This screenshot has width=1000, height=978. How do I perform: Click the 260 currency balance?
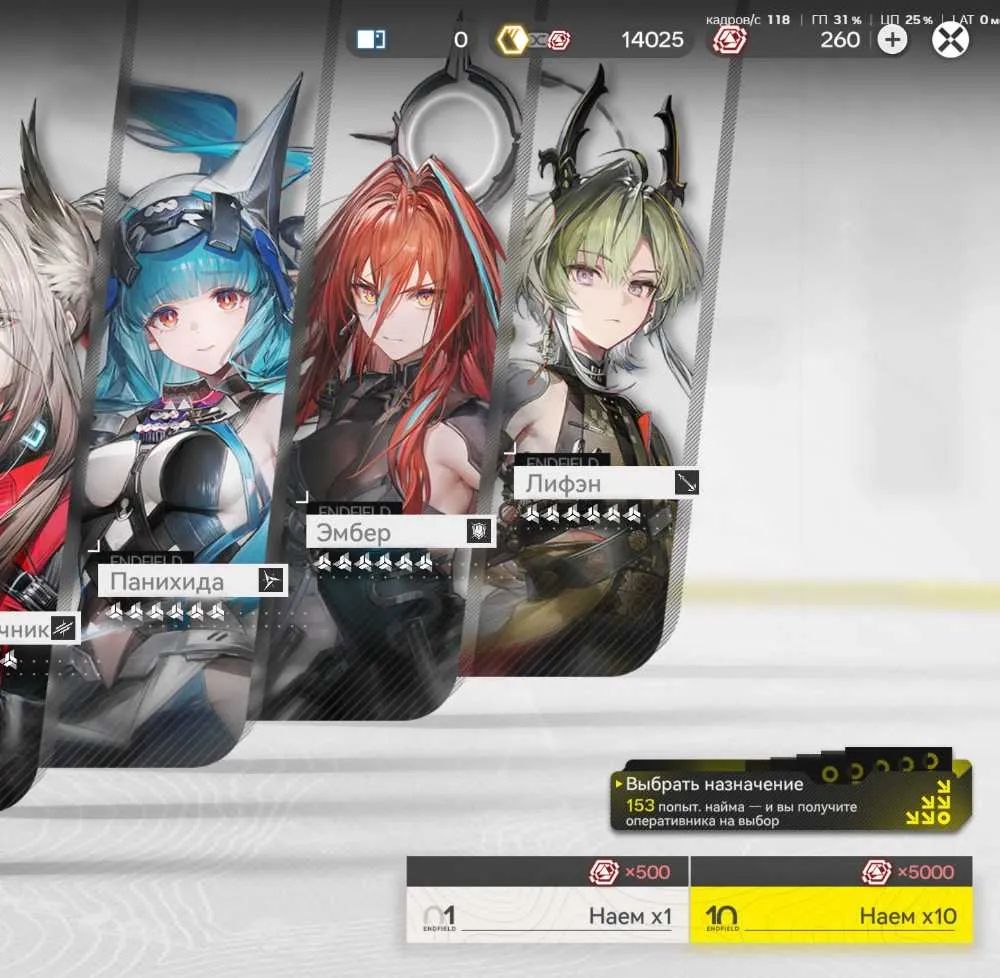point(840,40)
